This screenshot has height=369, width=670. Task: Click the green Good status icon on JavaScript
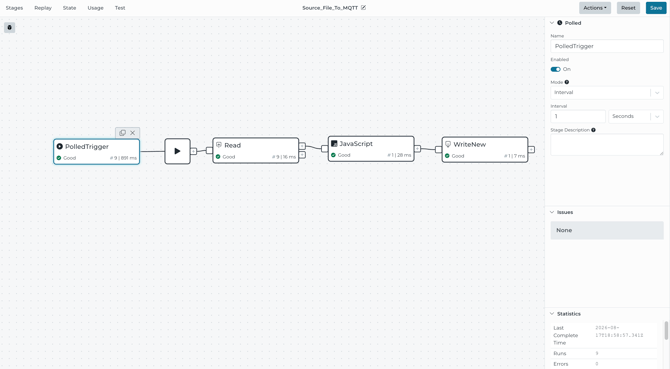[x=333, y=155]
